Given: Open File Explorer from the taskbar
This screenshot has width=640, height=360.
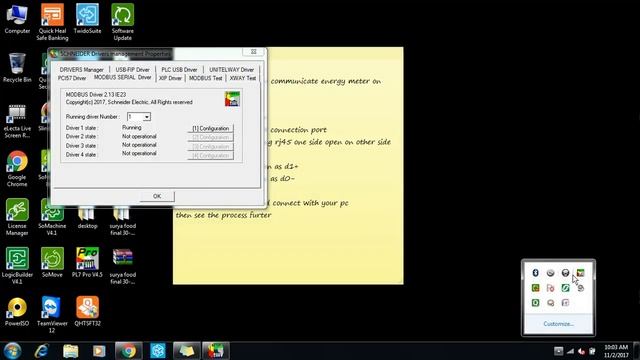Looking at the screenshot, I should (71, 351).
